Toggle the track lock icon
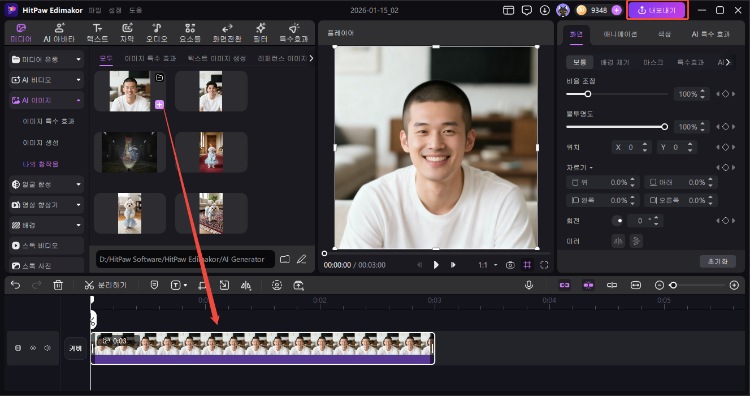The width and height of the screenshot is (750, 396). click(x=18, y=348)
